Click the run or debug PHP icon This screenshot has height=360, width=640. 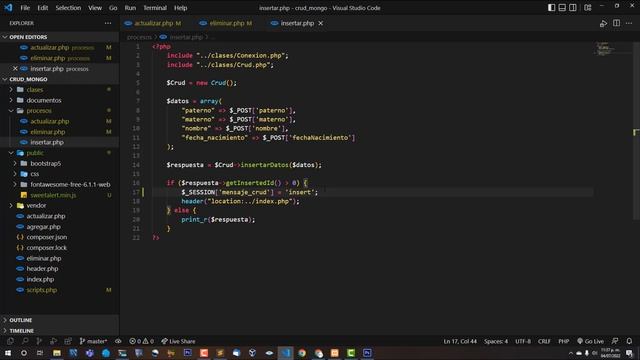[603, 24]
